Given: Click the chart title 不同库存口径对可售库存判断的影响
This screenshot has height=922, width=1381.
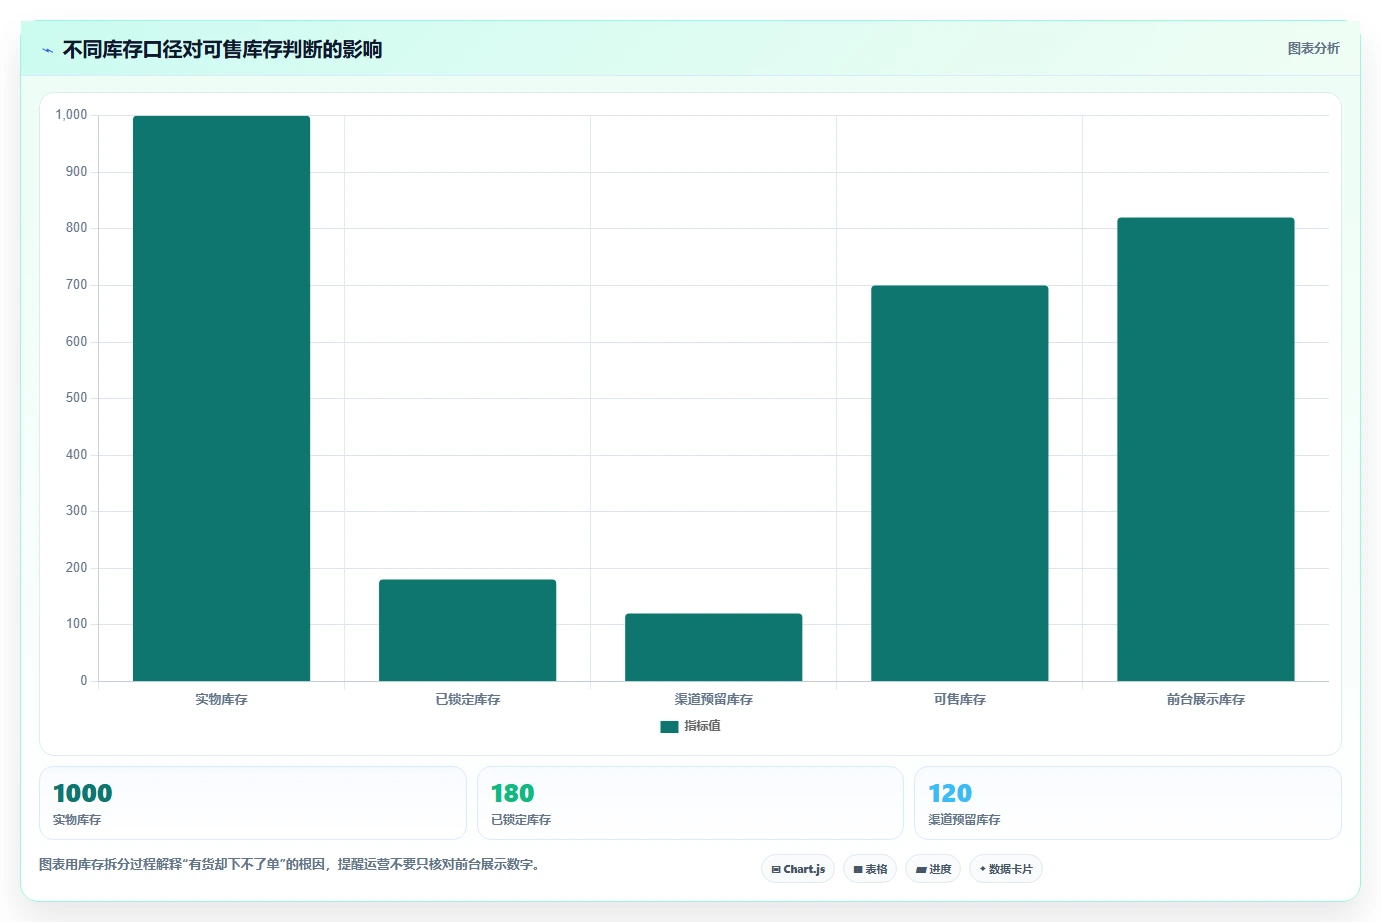Looking at the screenshot, I should pos(222,49).
